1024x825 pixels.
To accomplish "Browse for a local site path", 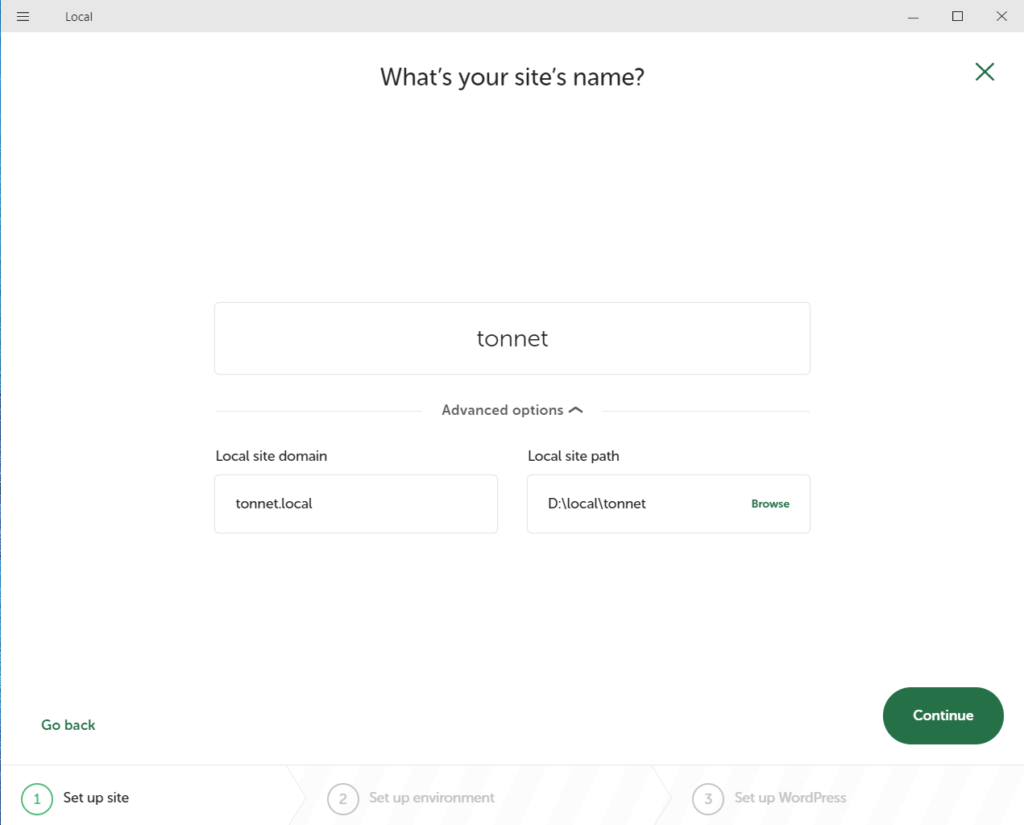I will click(x=770, y=504).
